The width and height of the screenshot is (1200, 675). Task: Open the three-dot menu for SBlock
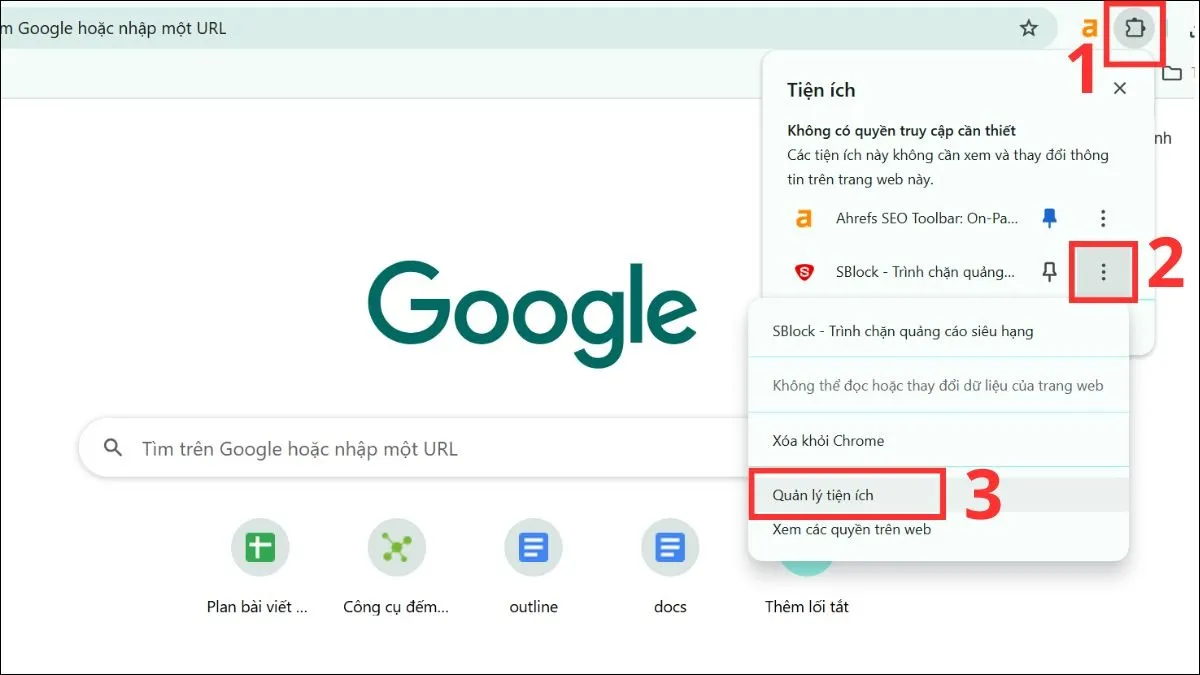tap(1102, 272)
